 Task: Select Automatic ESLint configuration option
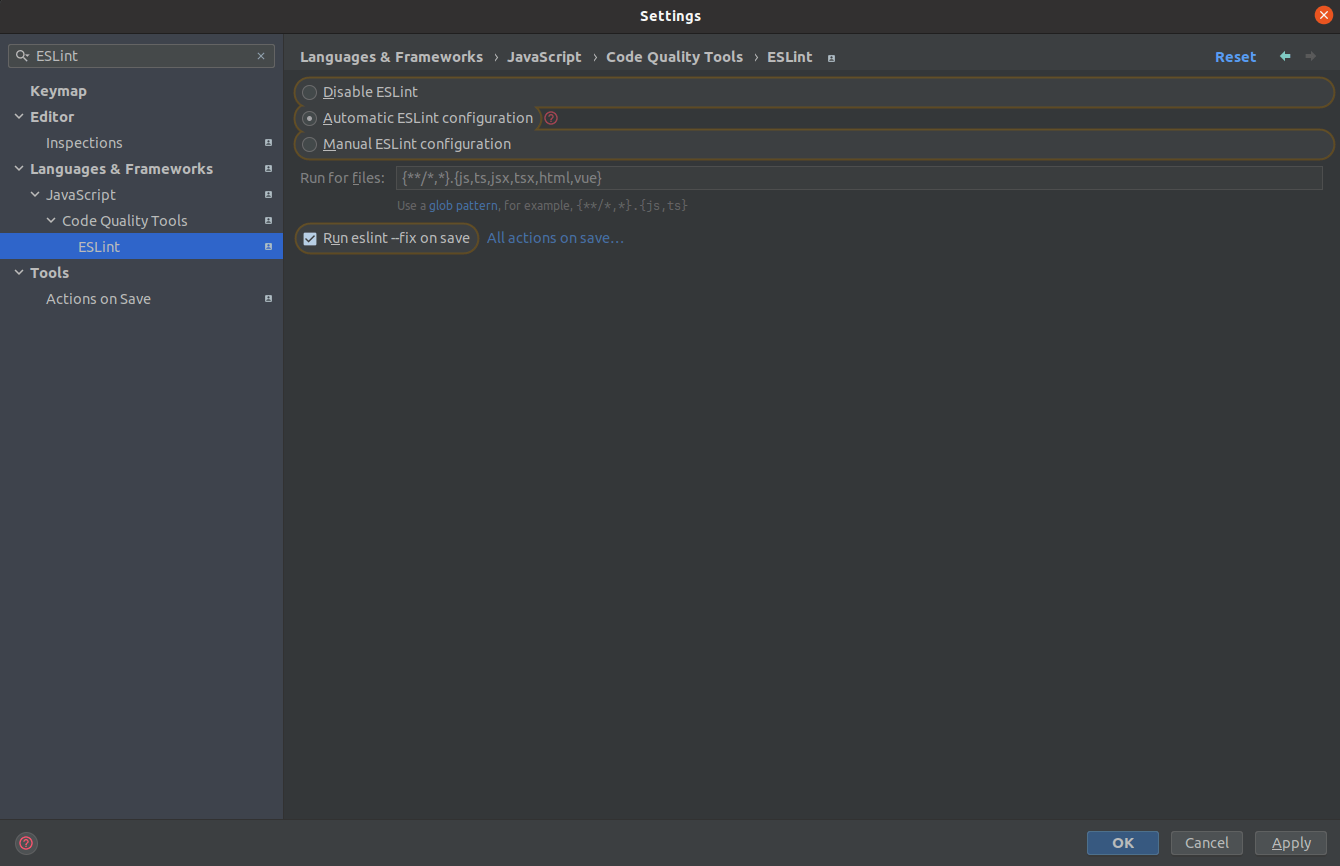tap(418, 118)
